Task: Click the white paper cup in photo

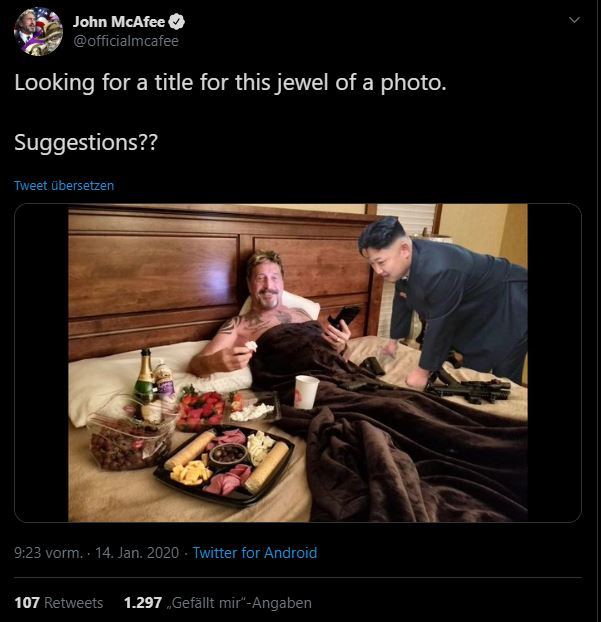Action: point(306,392)
